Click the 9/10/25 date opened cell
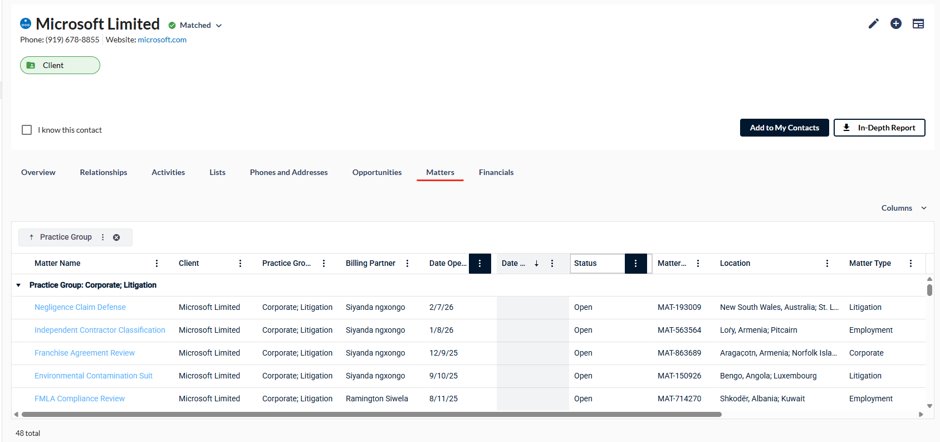The image size is (940, 442). (444, 375)
